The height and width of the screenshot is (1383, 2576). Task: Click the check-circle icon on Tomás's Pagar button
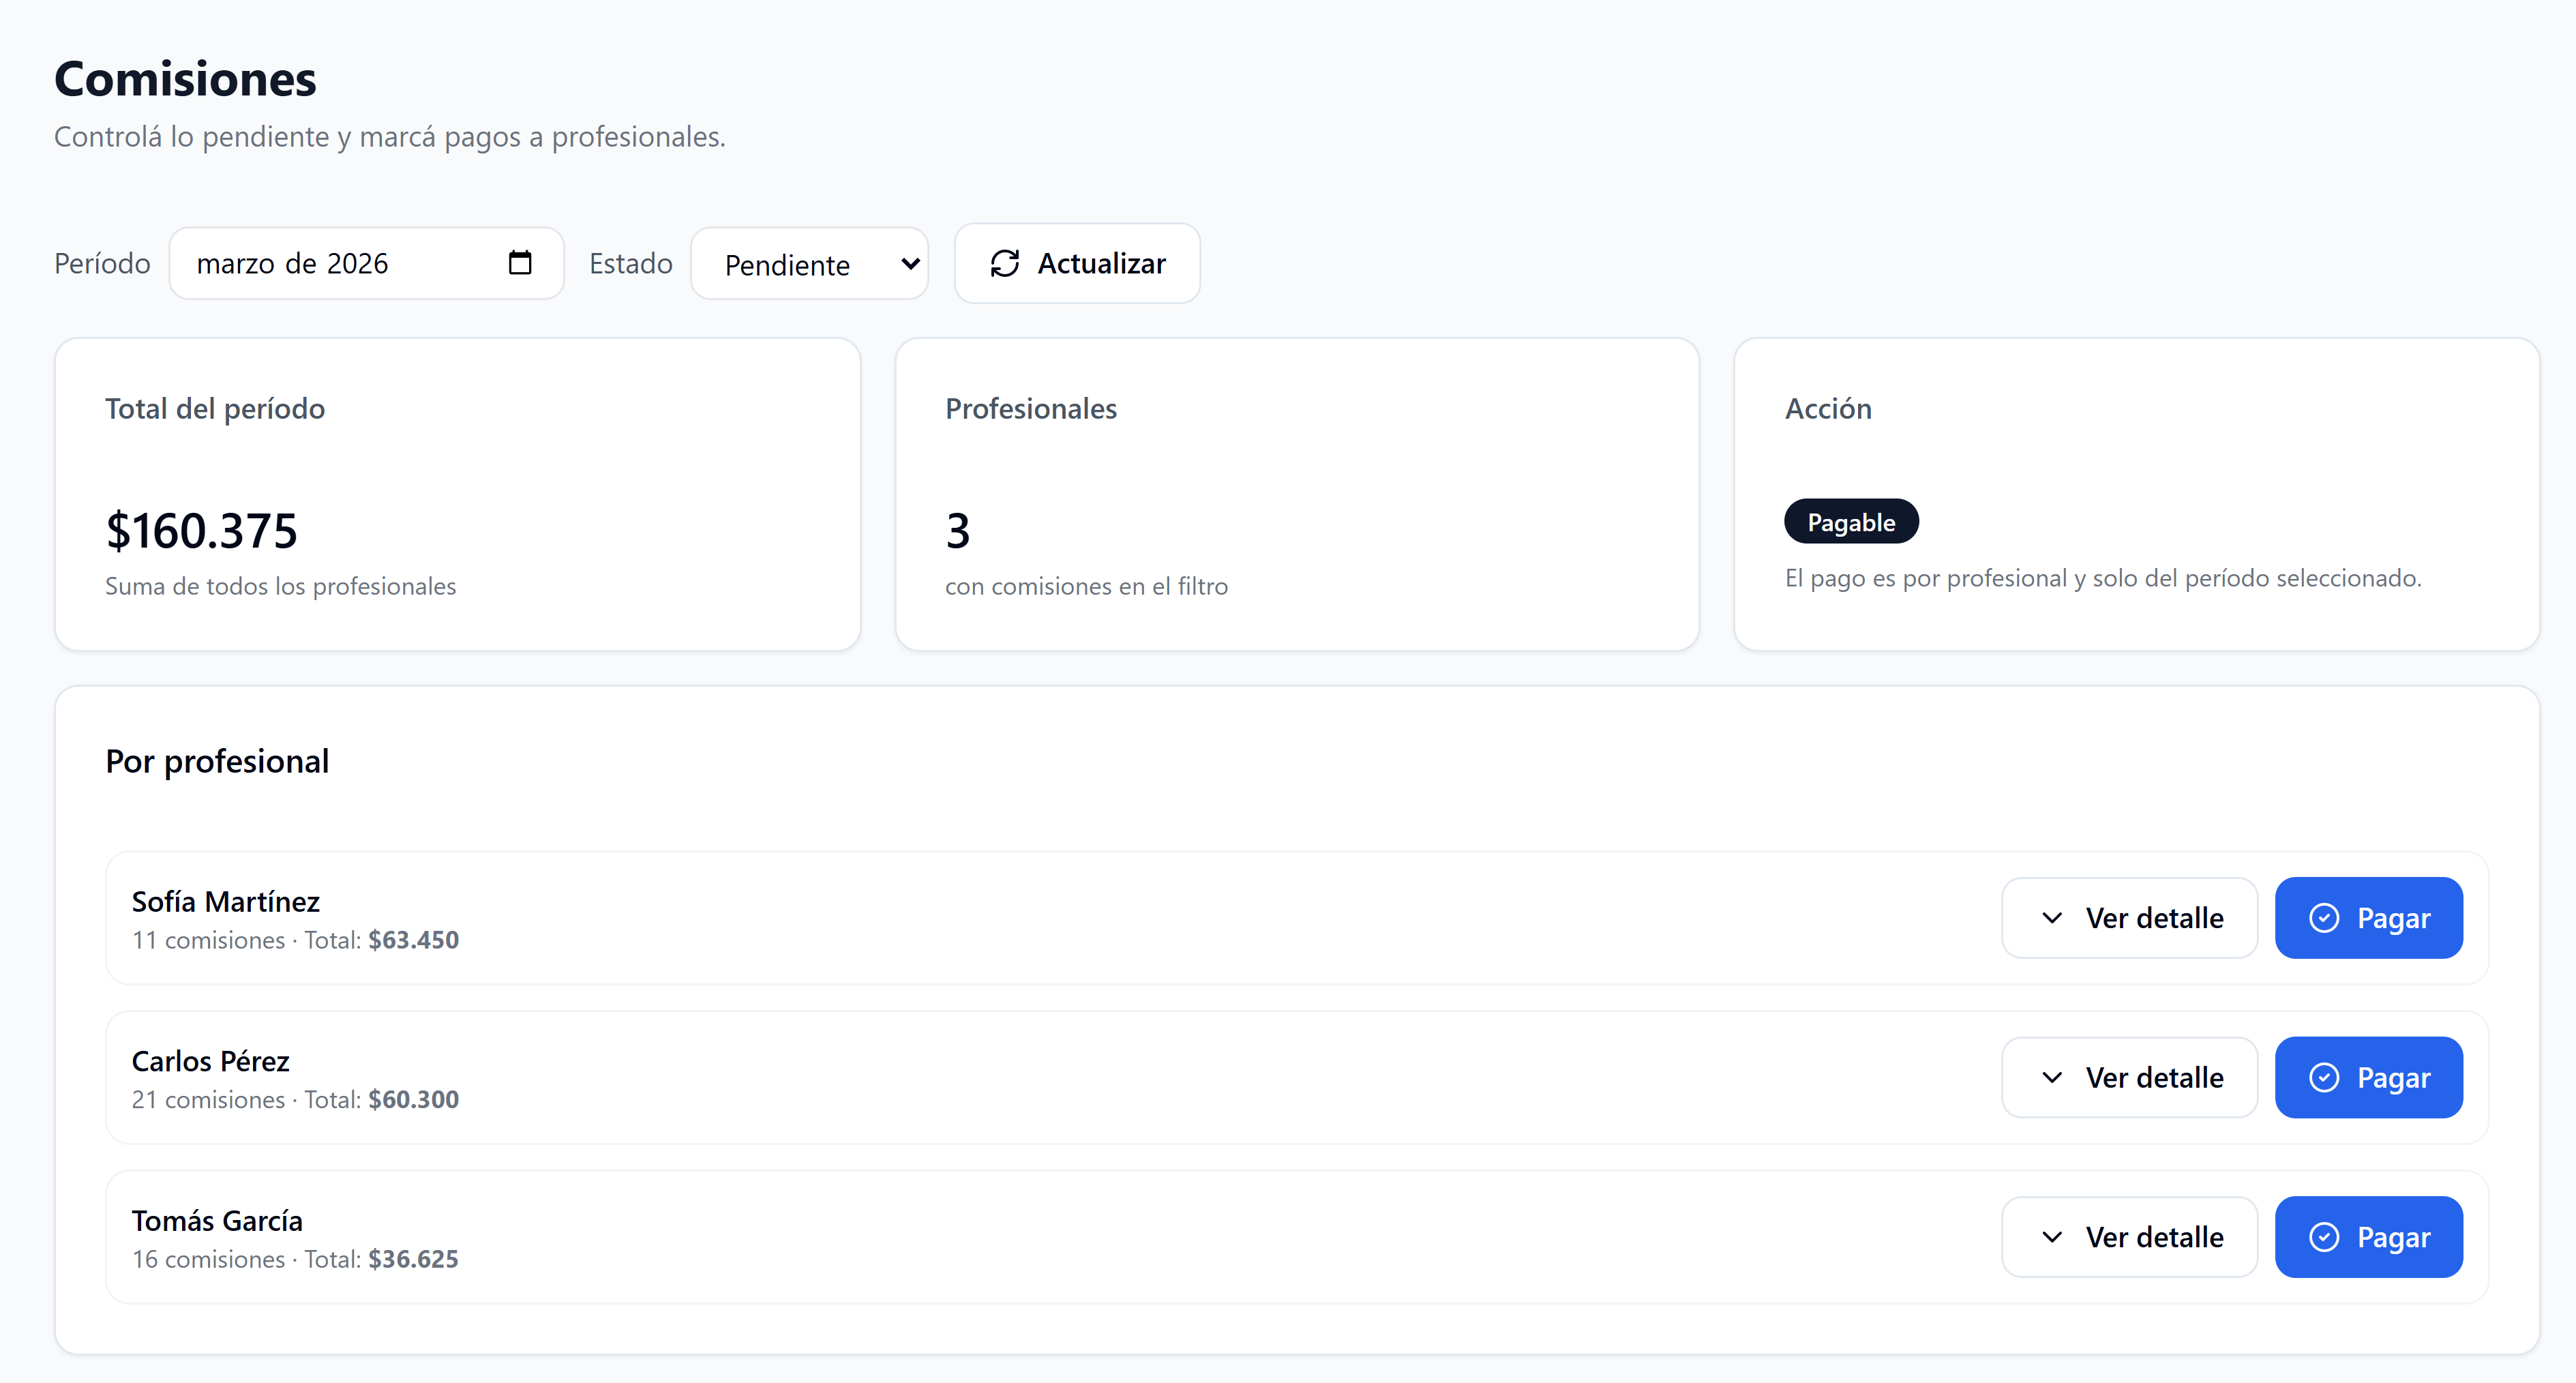[x=2325, y=1236]
